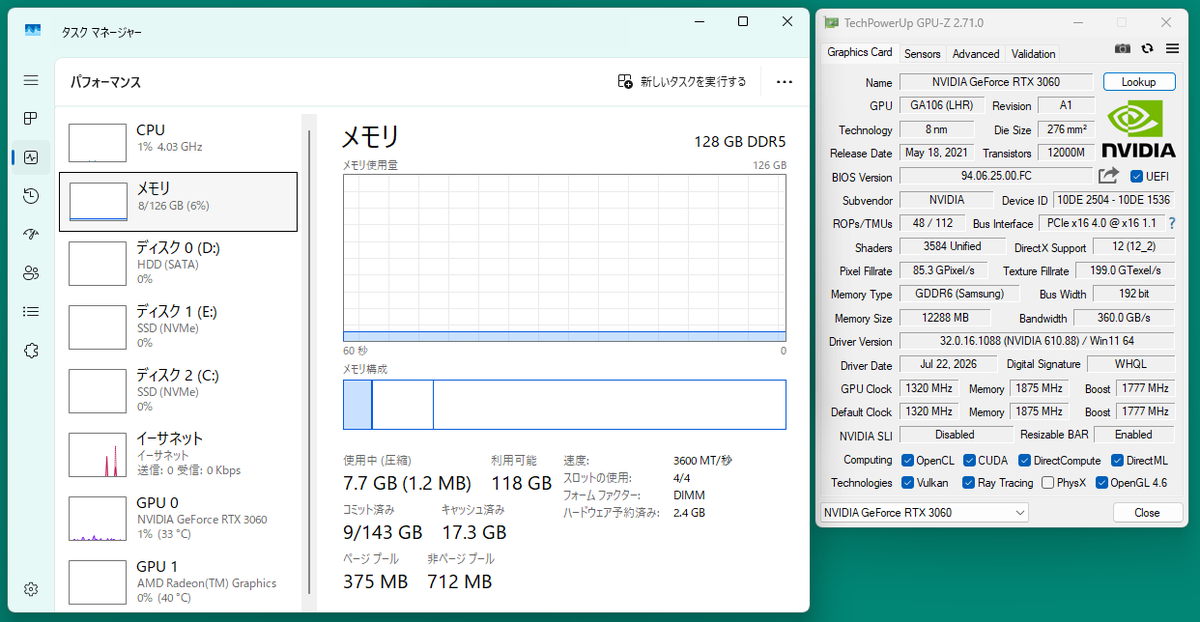
Task: Open Task Manager settings gear icon
Action: (x=31, y=589)
